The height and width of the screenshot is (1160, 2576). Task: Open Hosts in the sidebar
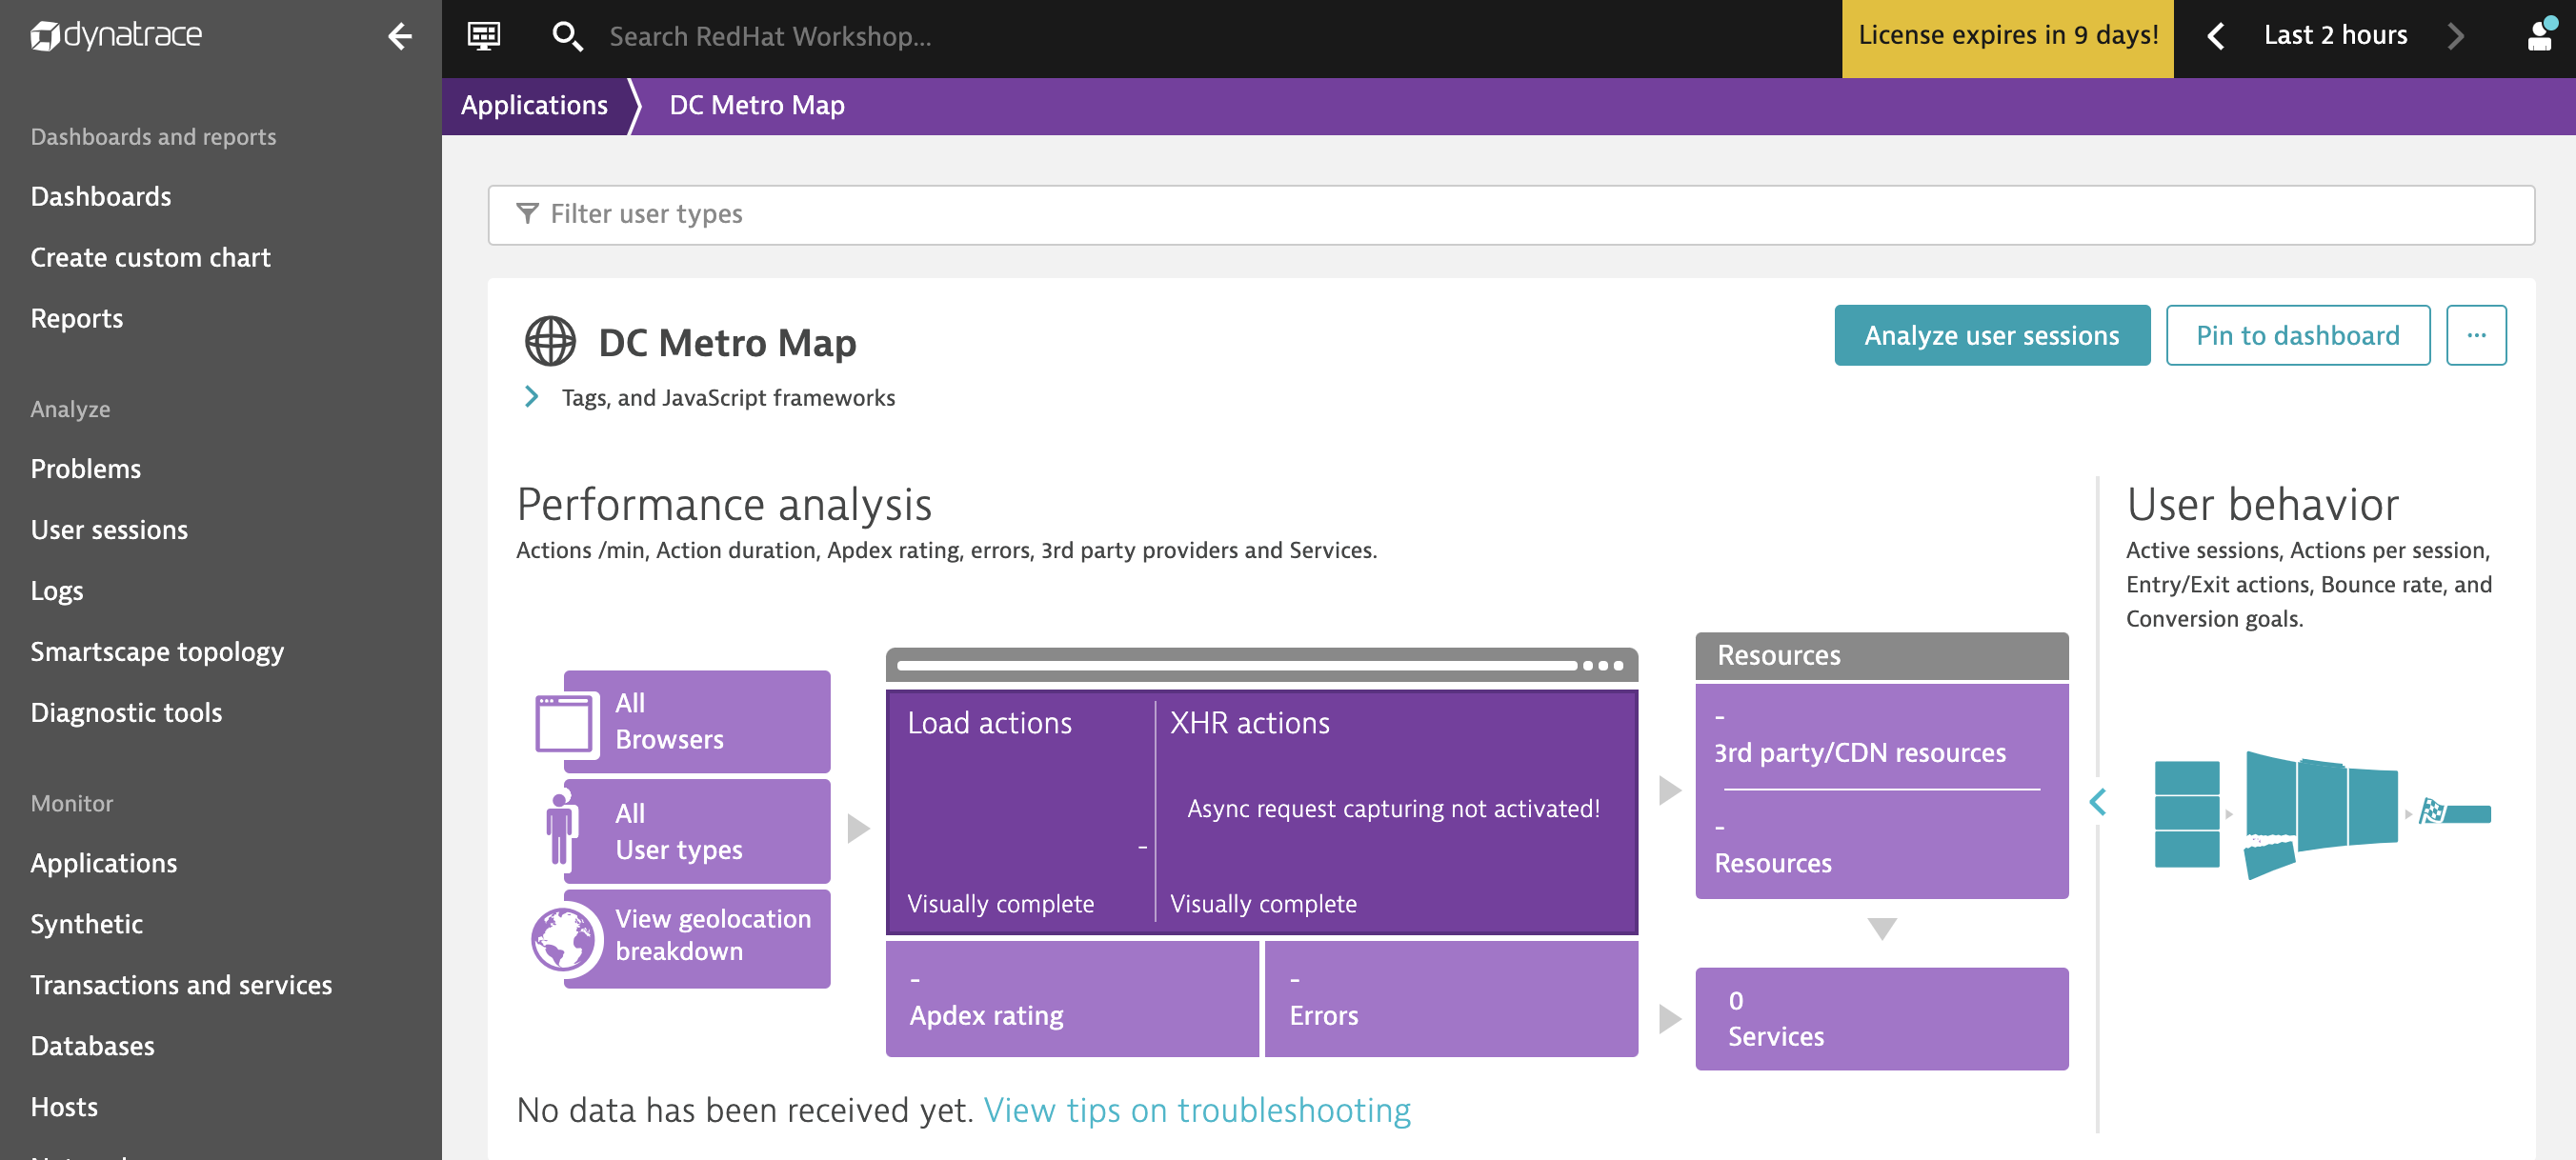(x=64, y=1106)
